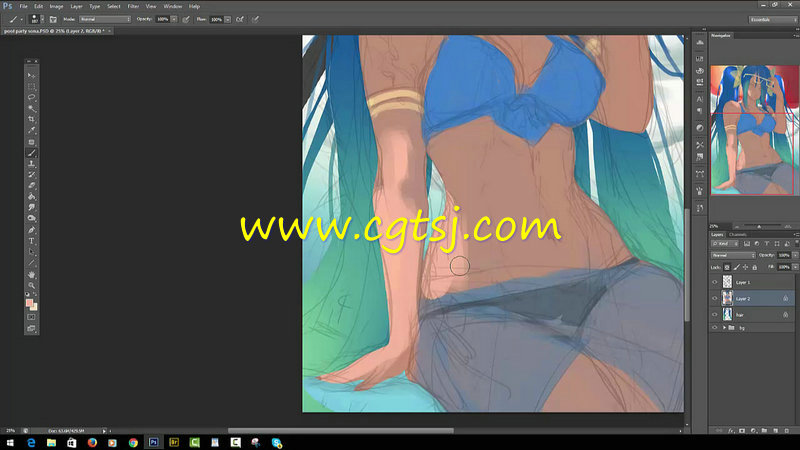Select the Paint Bucket tool
The width and height of the screenshot is (800, 450).
tap(31, 196)
